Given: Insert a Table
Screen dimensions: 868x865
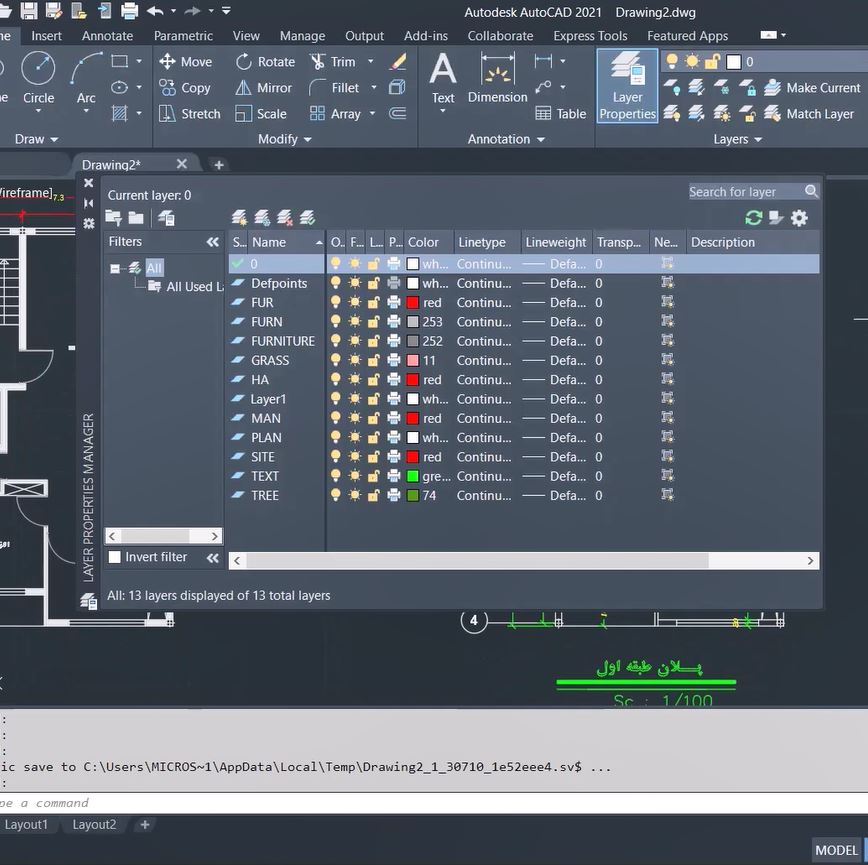Looking at the screenshot, I should pos(561,113).
